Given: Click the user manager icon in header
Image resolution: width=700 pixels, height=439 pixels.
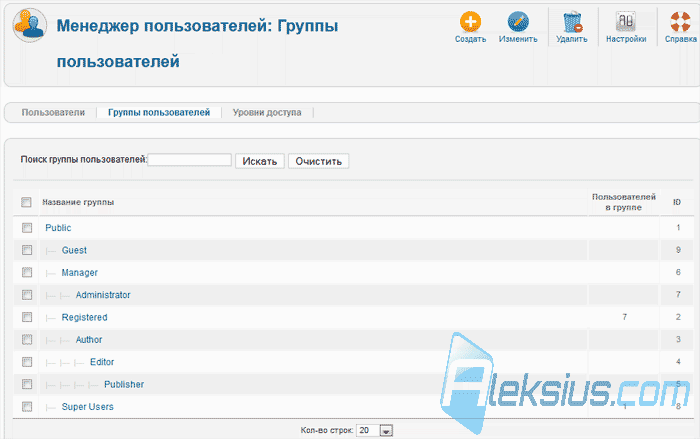Looking at the screenshot, I should [x=29, y=25].
